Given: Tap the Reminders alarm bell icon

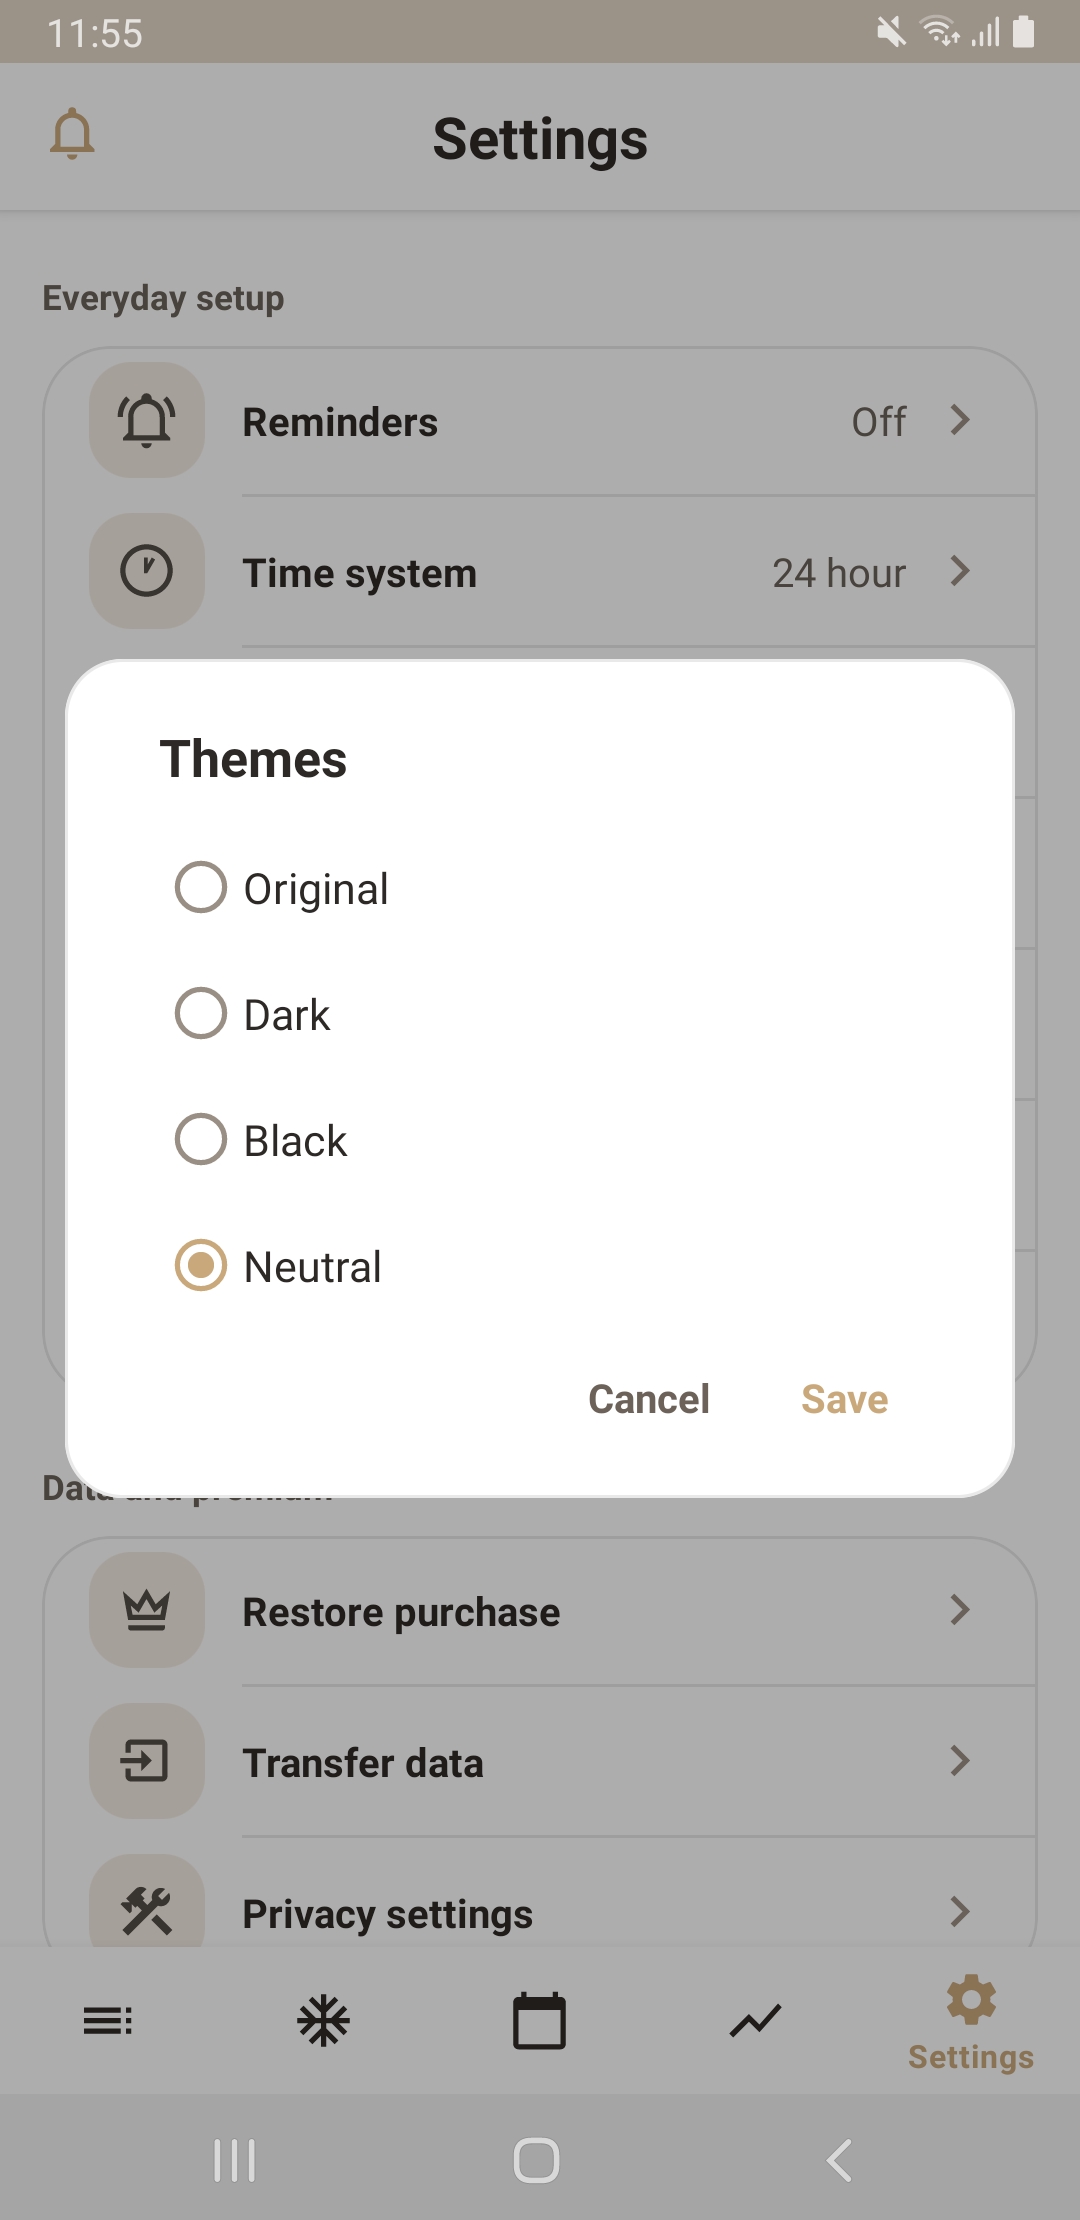Looking at the screenshot, I should click(x=147, y=420).
